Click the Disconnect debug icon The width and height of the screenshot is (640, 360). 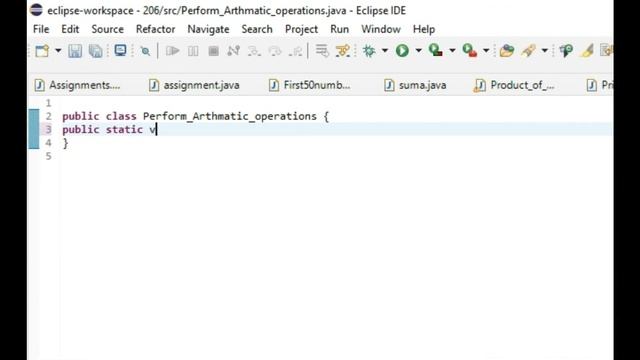pyautogui.click(x=233, y=51)
